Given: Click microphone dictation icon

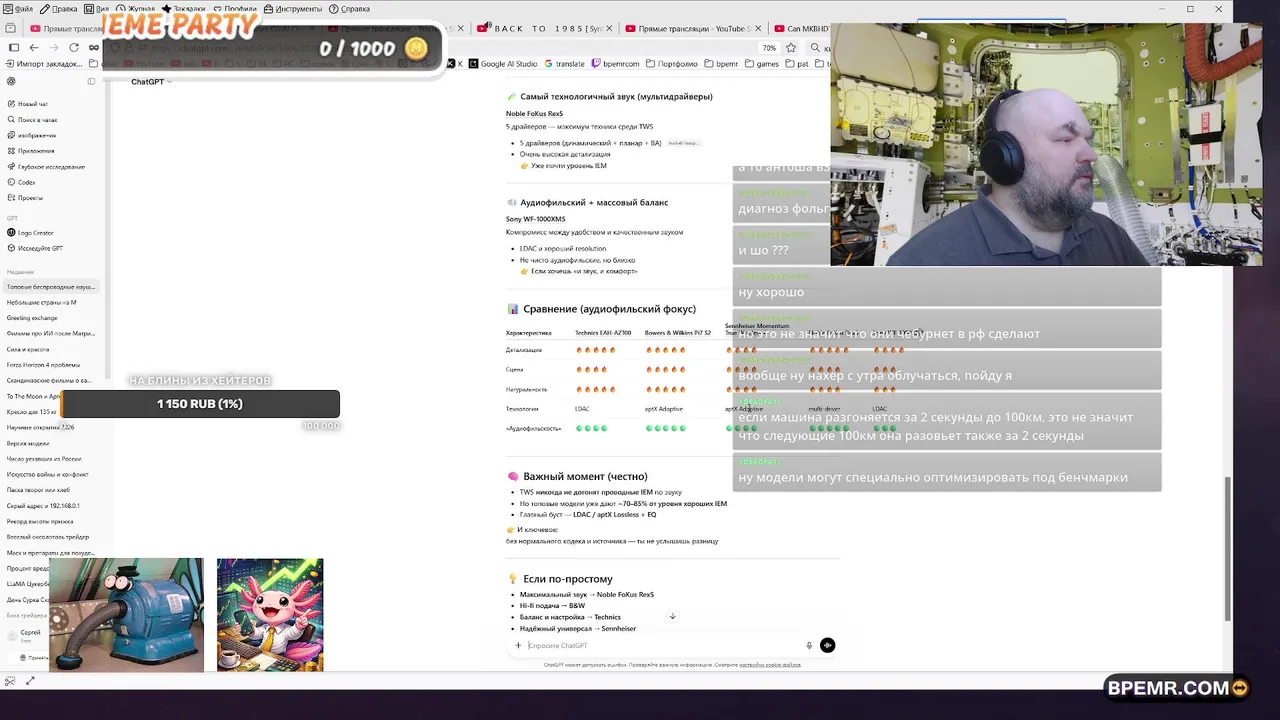Looking at the screenshot, I should click(809, 645).
